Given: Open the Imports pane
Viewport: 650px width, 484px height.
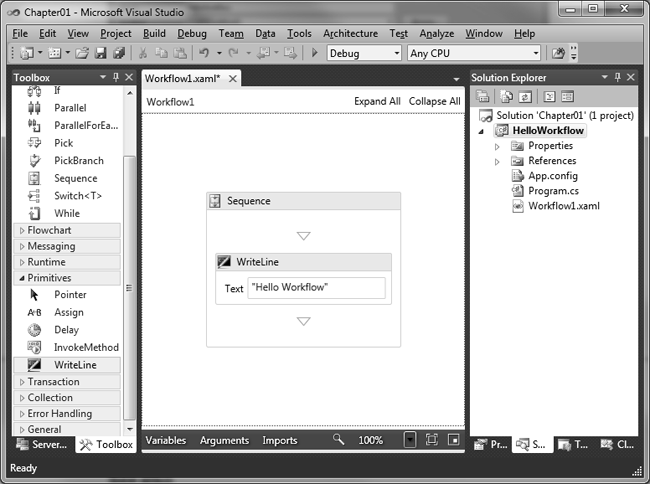Looking at the screenshot, I should tap(280, 440).
